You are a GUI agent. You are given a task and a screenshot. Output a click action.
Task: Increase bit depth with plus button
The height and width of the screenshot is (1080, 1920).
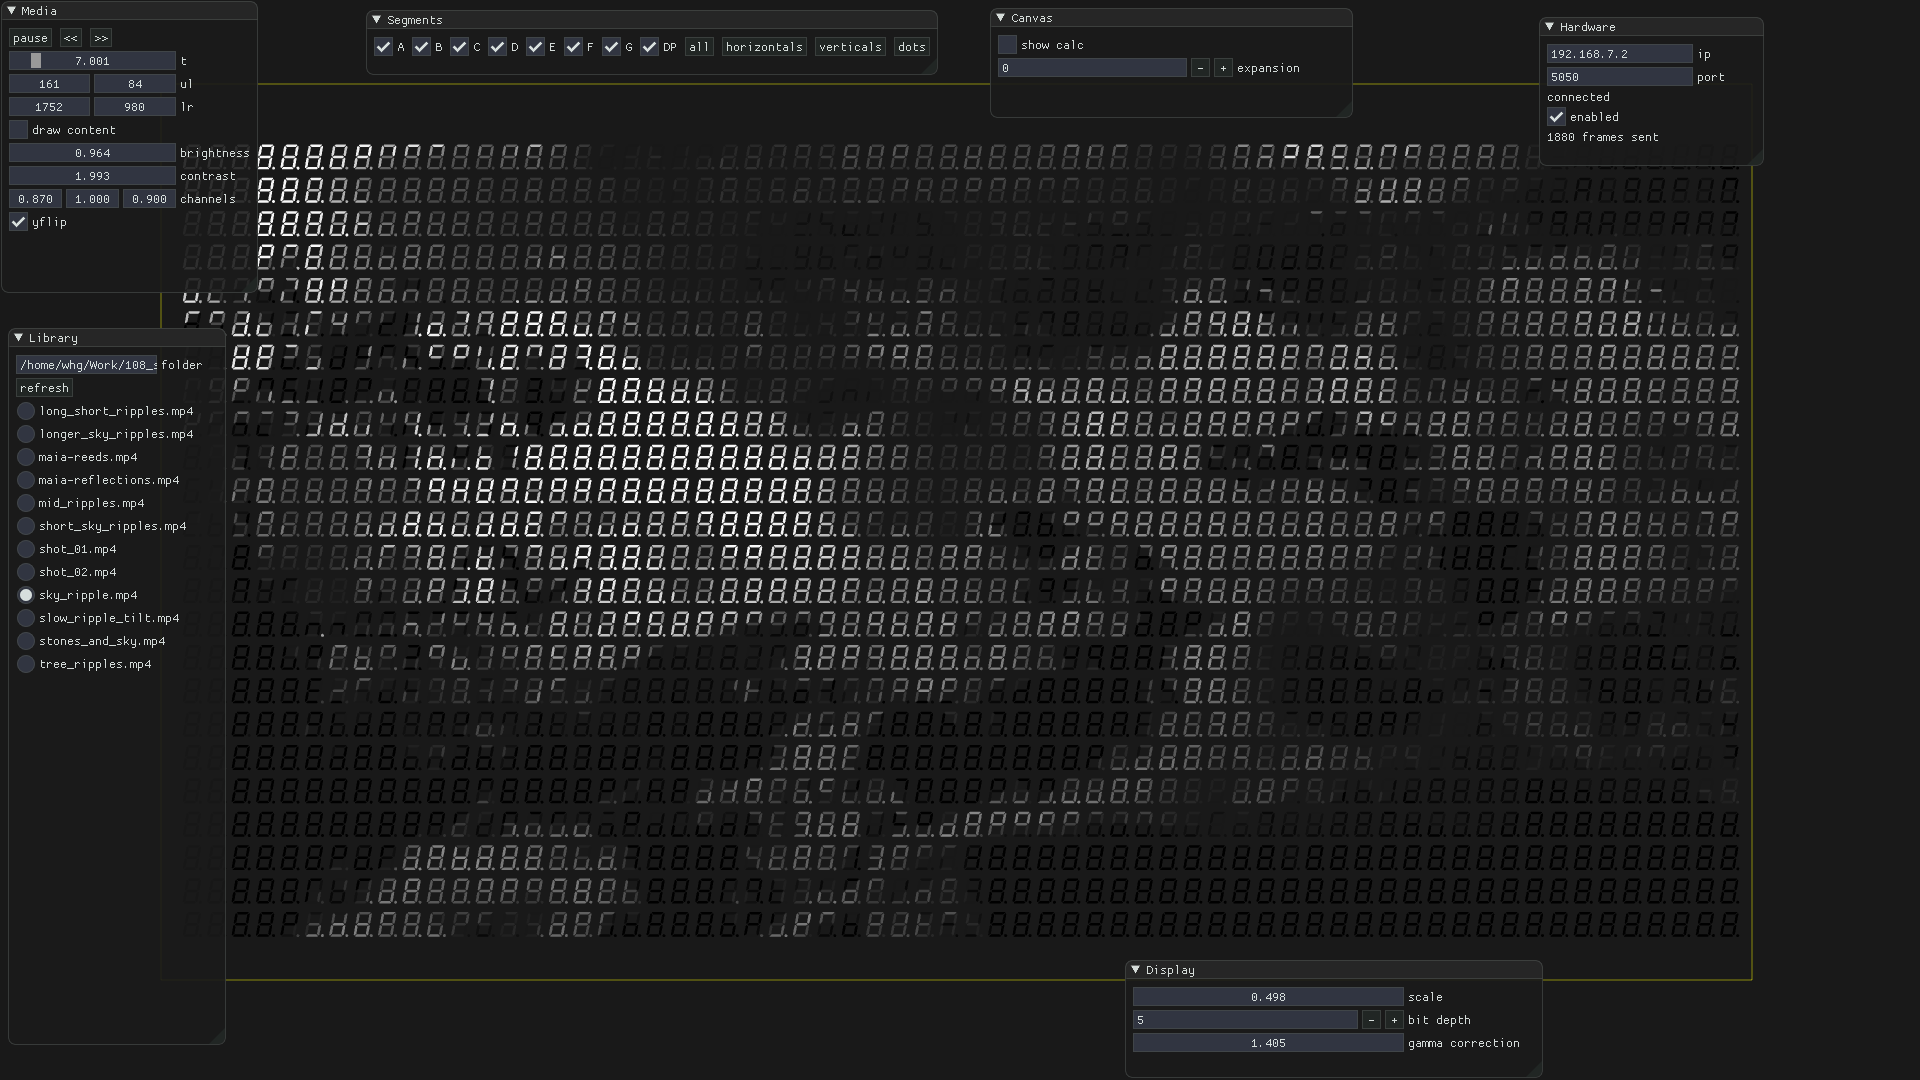[1394, 1020]
